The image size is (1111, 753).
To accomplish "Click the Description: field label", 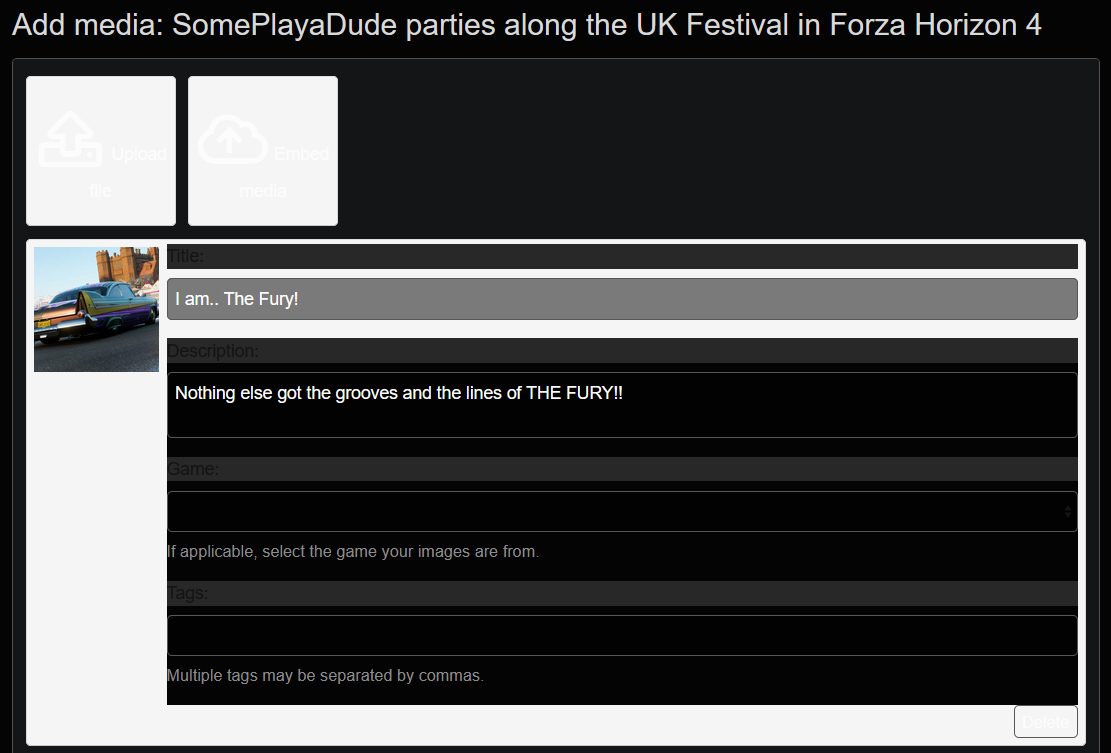I will [213, 351].
